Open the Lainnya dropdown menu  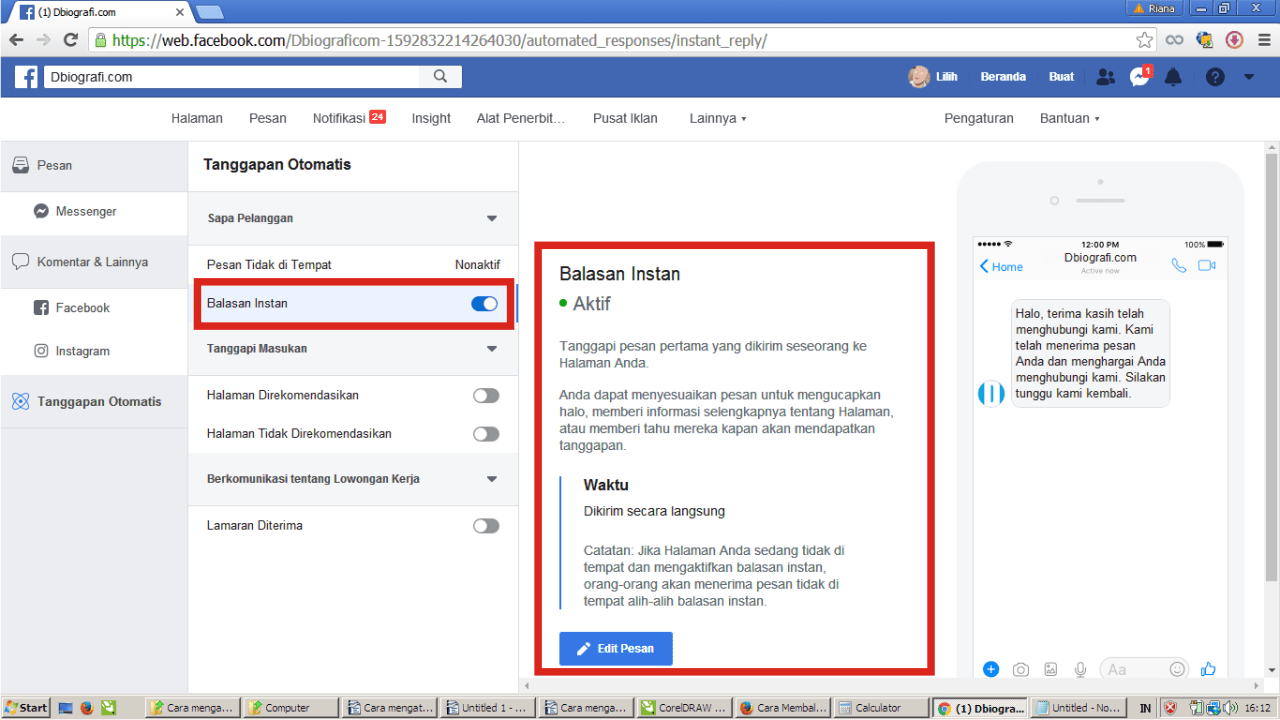(718, 118)
